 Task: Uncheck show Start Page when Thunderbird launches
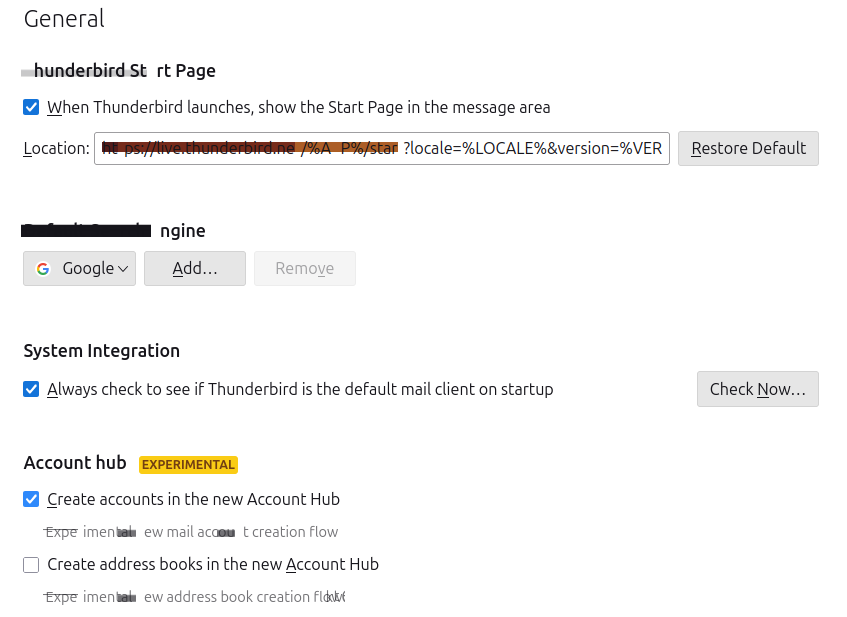coord(31,107)
